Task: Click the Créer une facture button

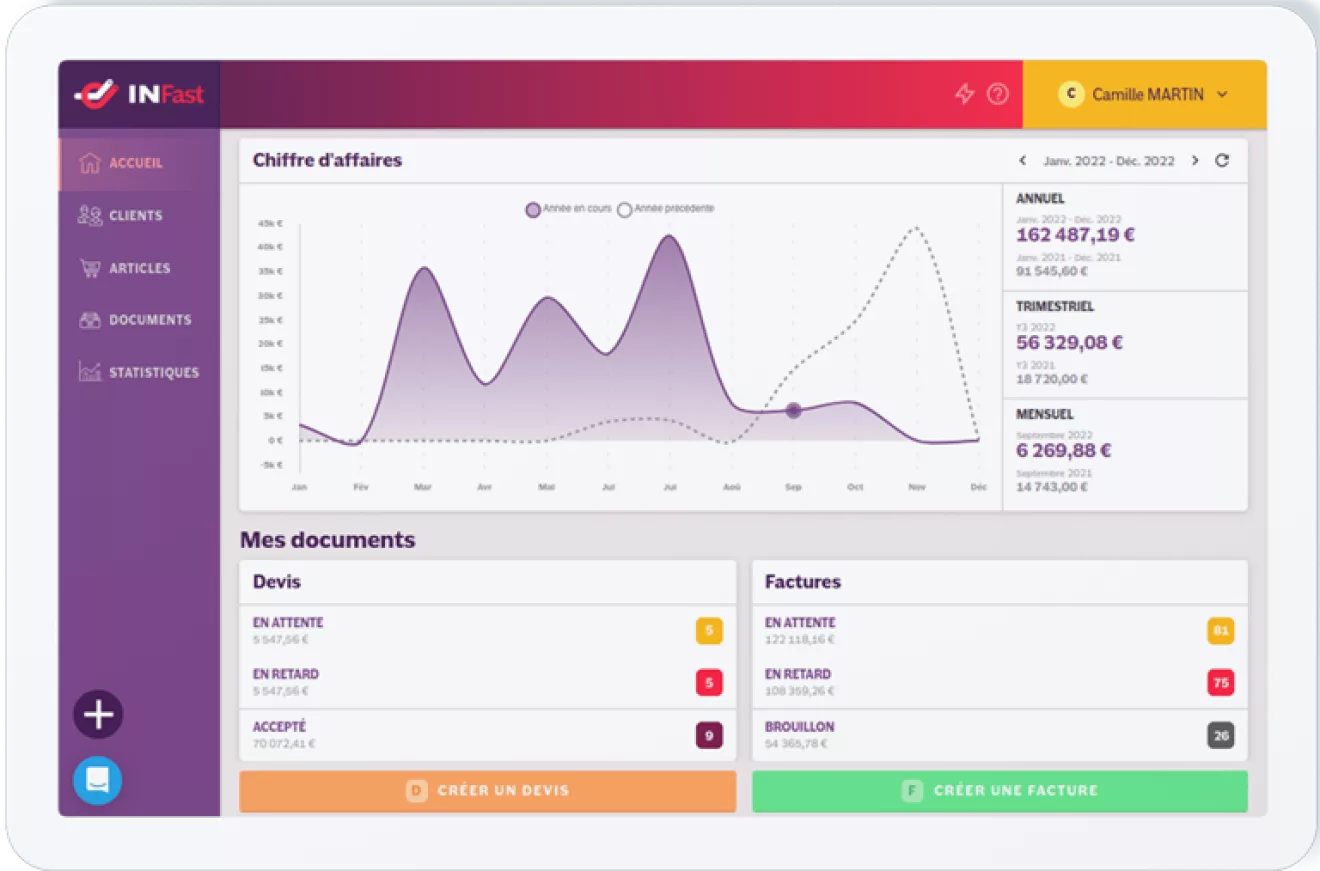Action: tap(1000, 791)
